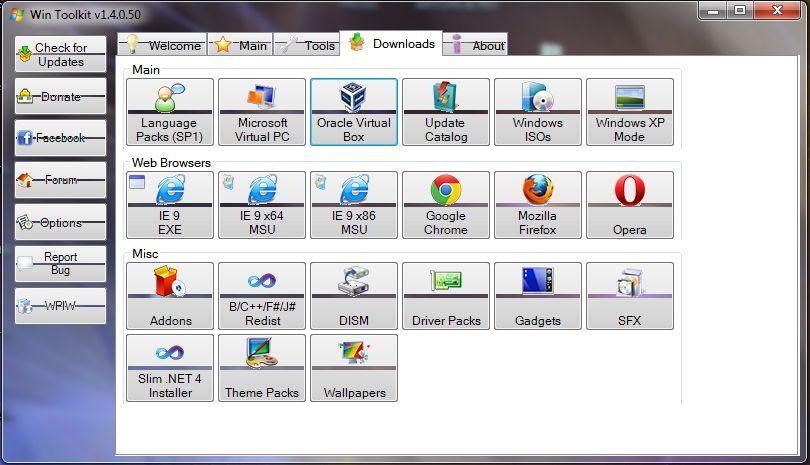Open Windows XP Mode download
This screenshot has height=465, width=810.
(x=630, y=112)
